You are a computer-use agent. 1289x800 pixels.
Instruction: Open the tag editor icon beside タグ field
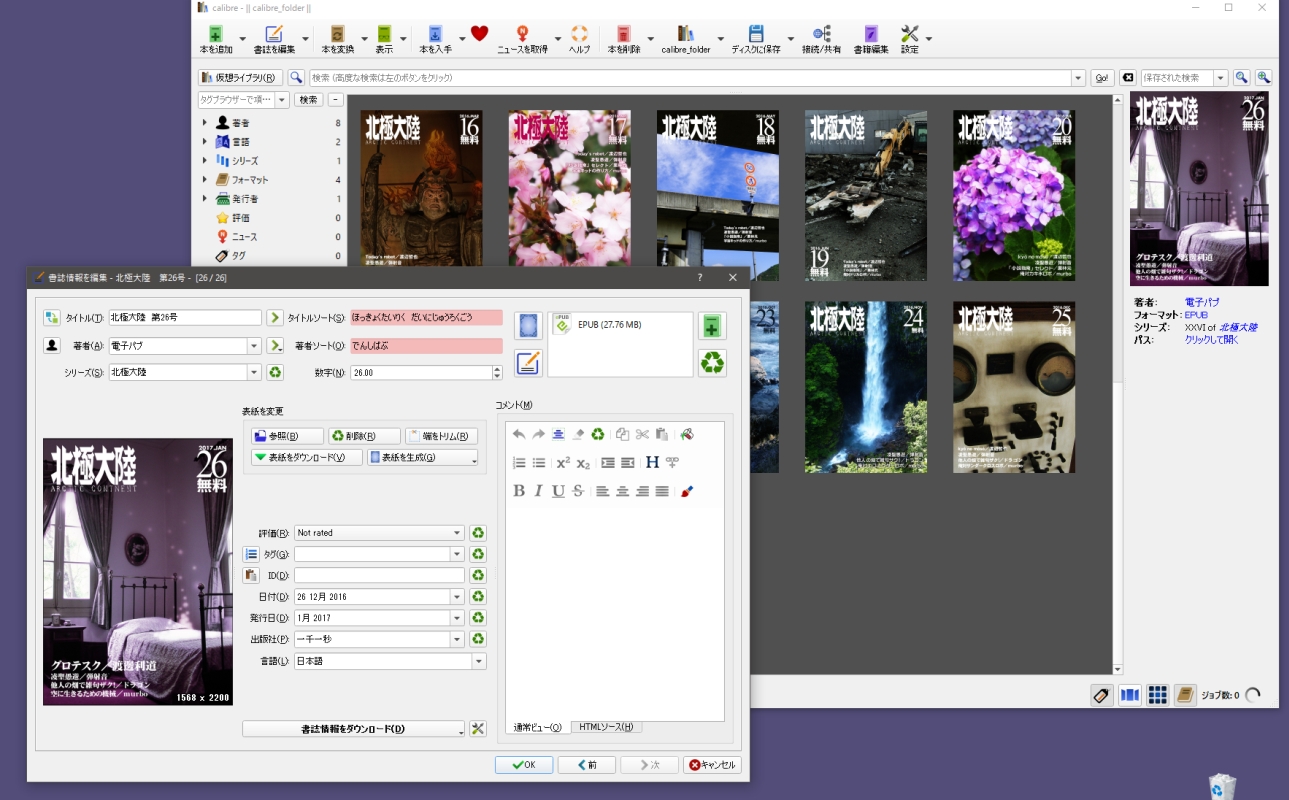click(252, 555)
